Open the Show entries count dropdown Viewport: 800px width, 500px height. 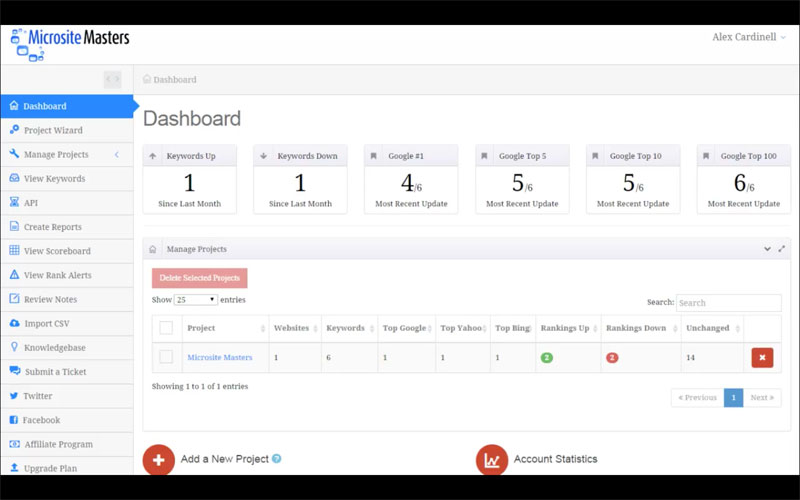point(196,299)
